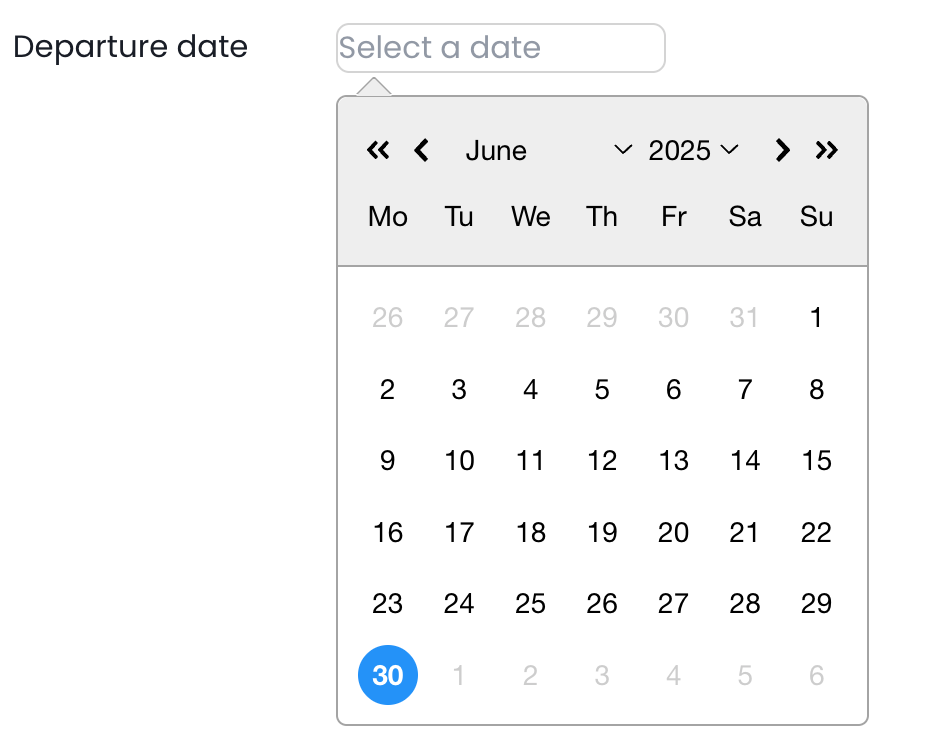Advance to the next month arrow
This screenshot has height=744, width=926.
[782, 151]
